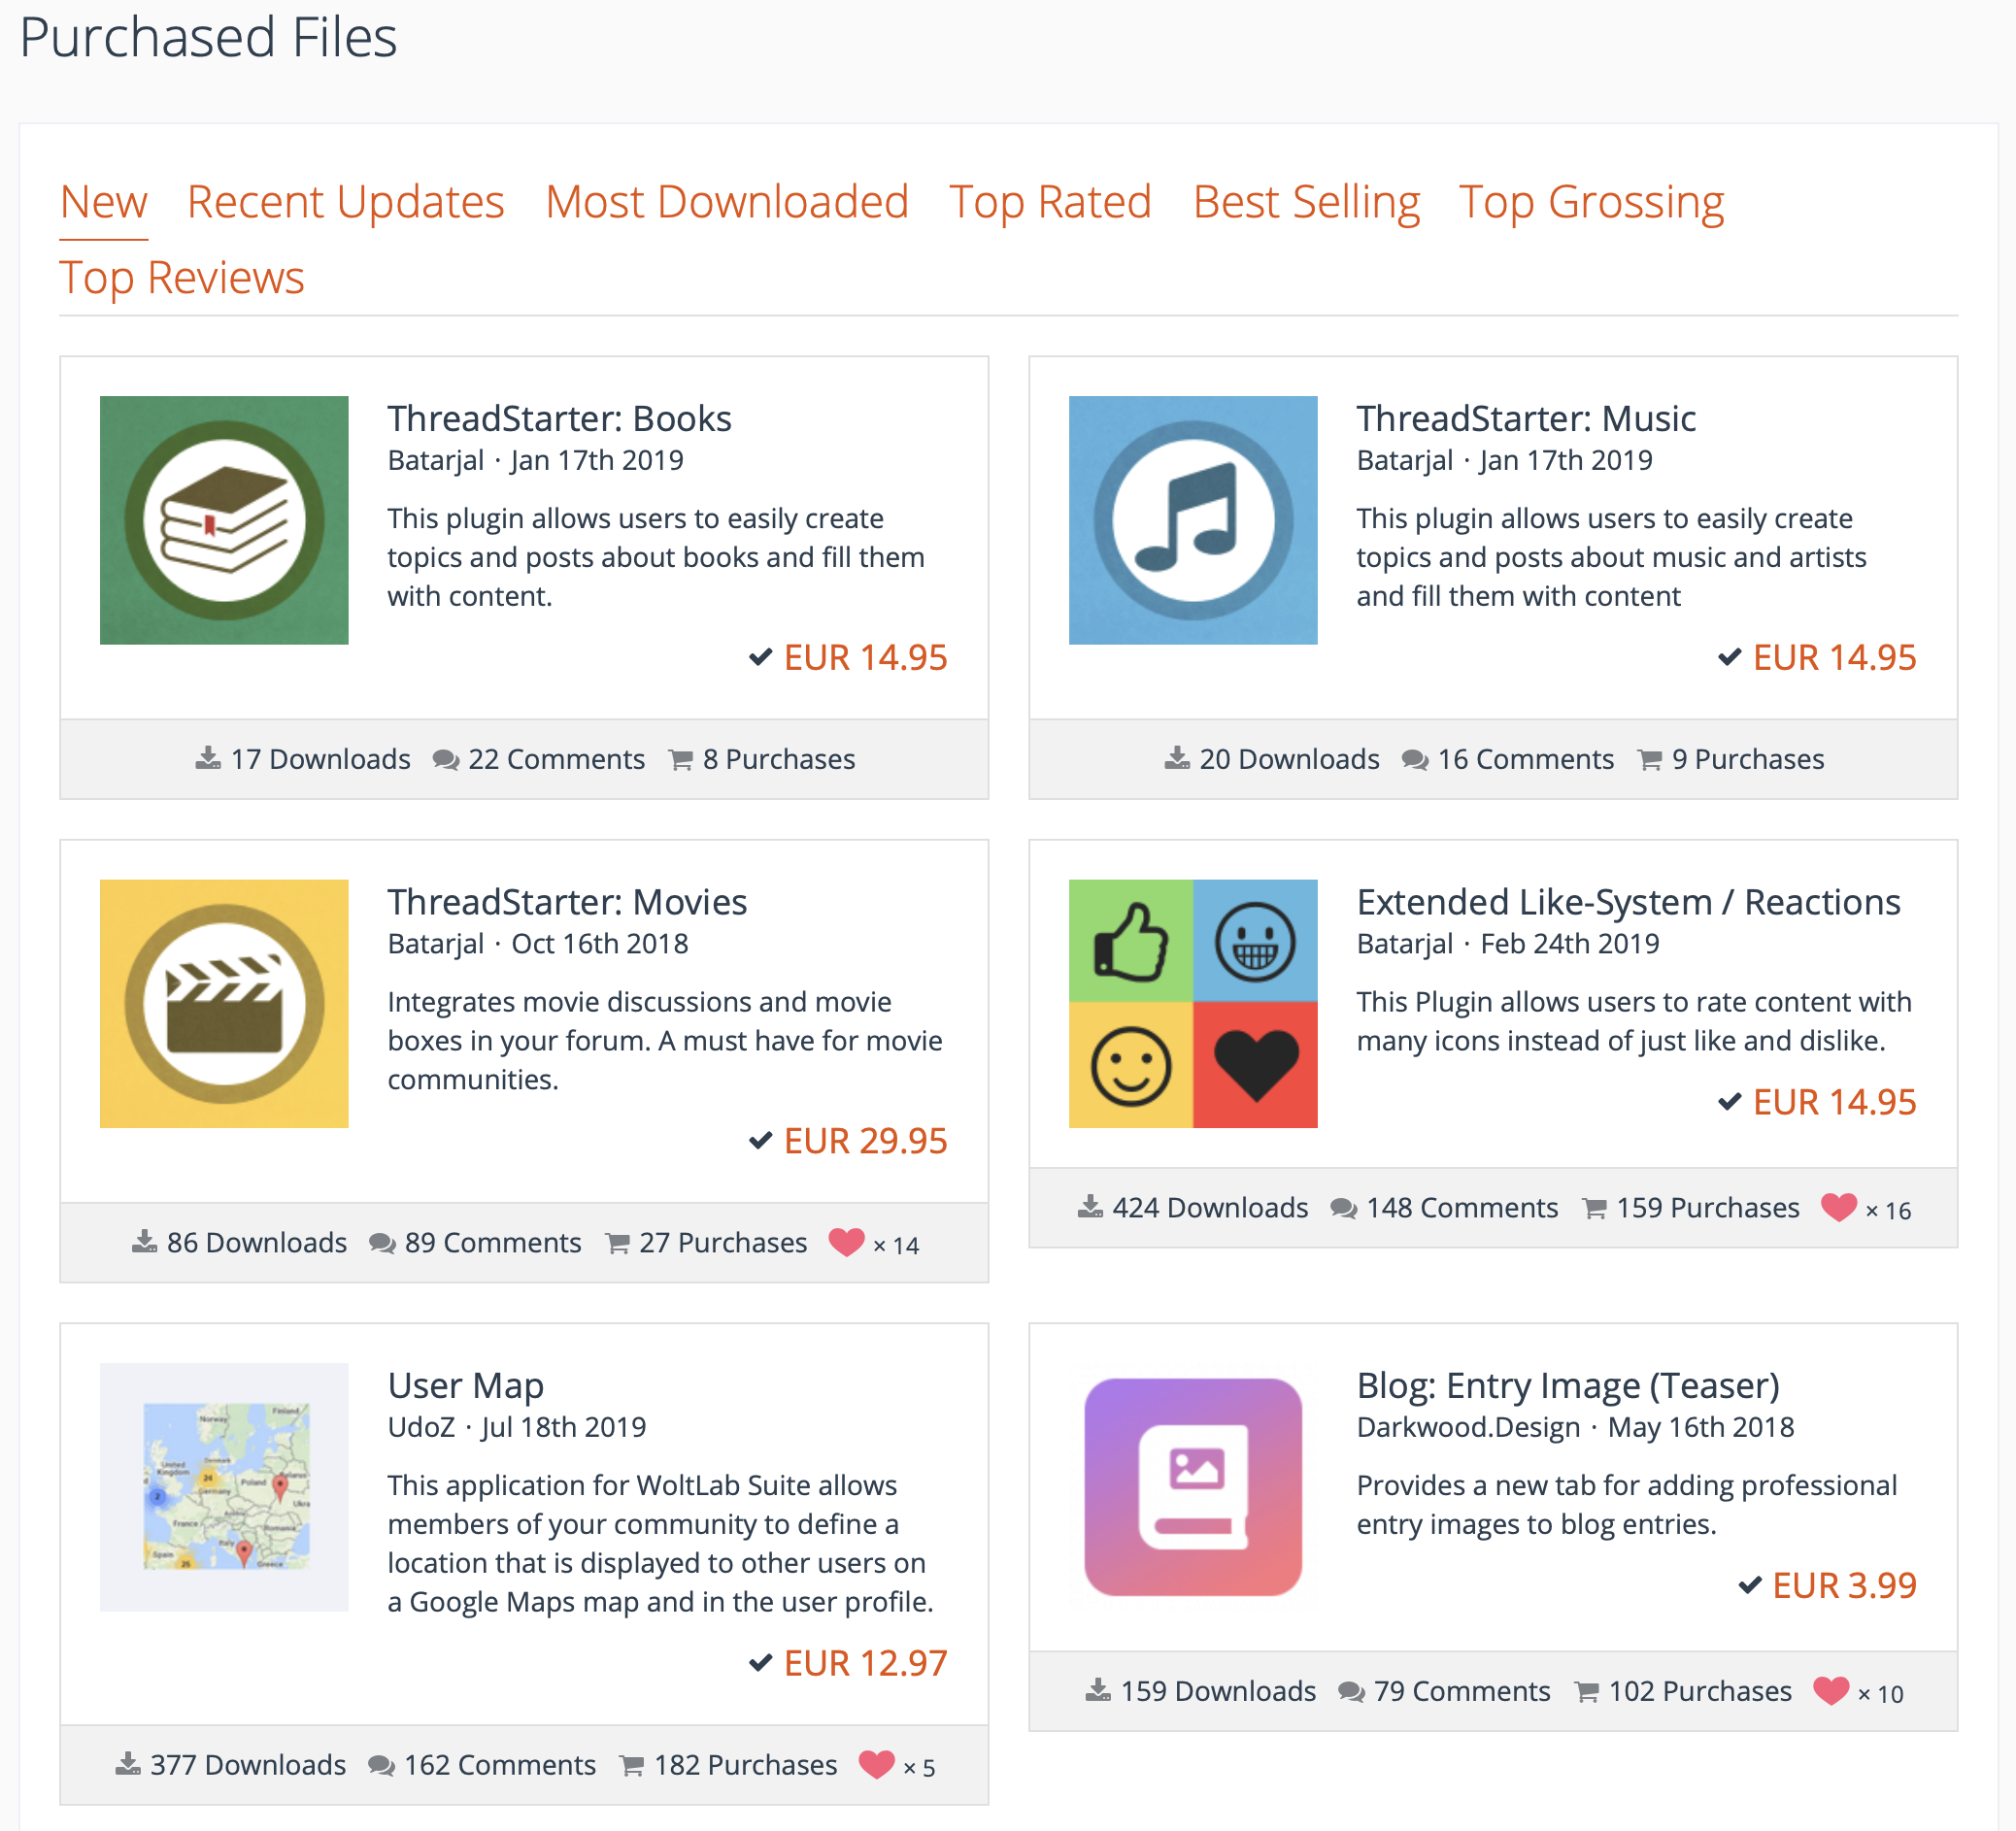Image resolution: width=2016 pixels, height=1831 pixels.
Task: Switch to the Recent Updates tab
Action: coord(345,202)
